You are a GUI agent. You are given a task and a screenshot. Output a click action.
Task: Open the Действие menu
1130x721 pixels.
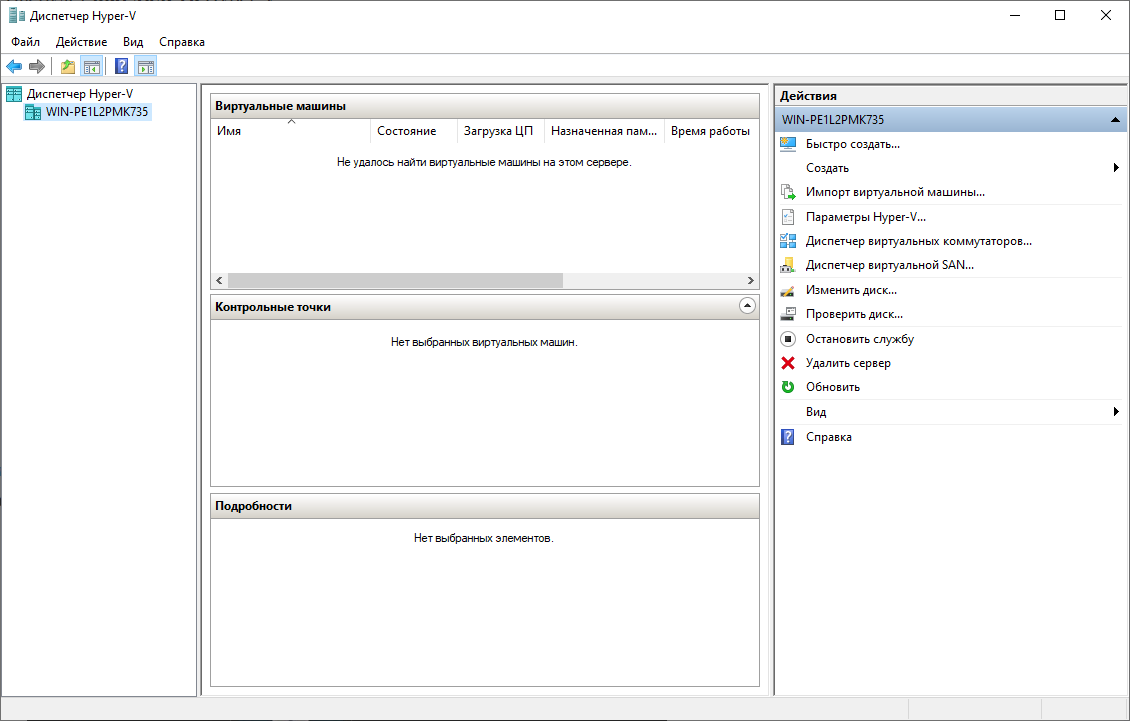click(x=81, y=42)
